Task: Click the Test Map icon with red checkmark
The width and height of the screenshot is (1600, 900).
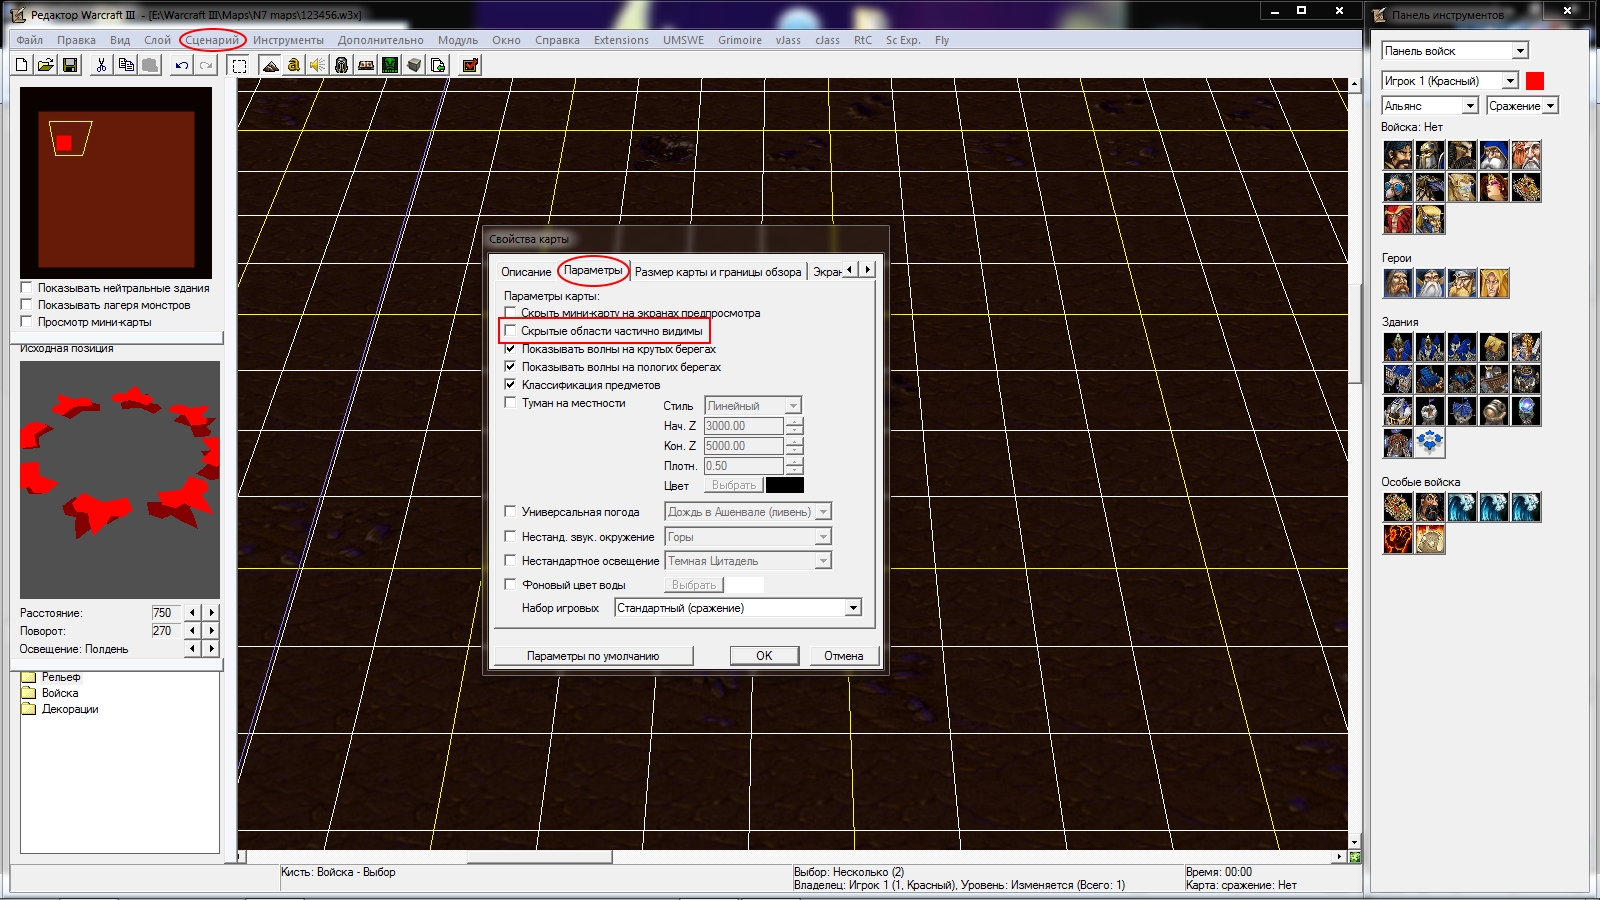Action: point(470,65)
